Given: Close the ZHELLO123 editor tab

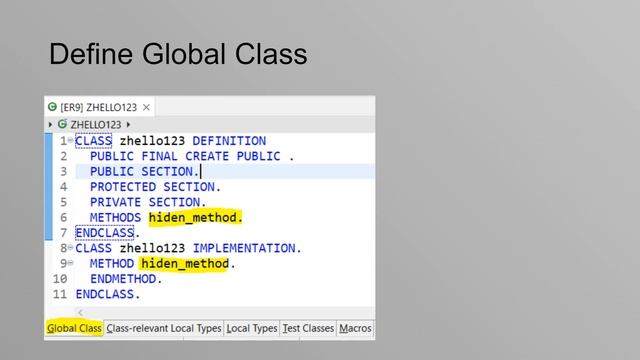Looking at the screenshot, I should coord(146,107).
